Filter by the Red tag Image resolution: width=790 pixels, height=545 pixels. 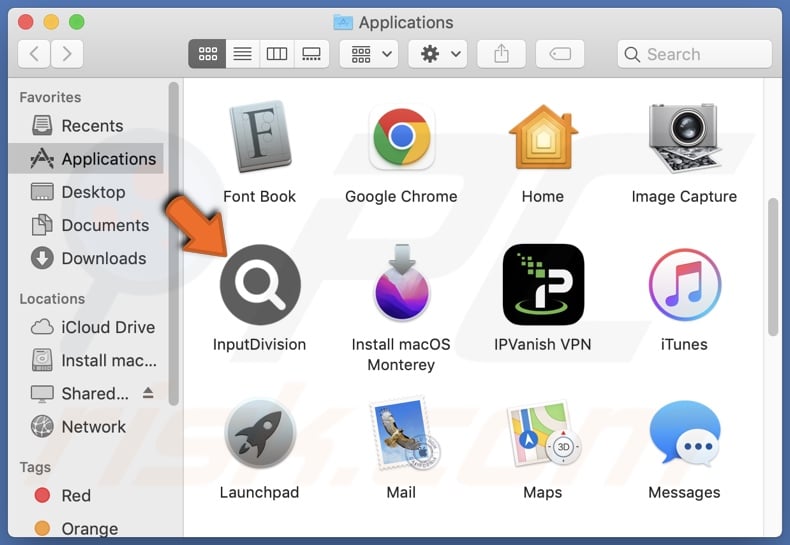tap(86, 496)
